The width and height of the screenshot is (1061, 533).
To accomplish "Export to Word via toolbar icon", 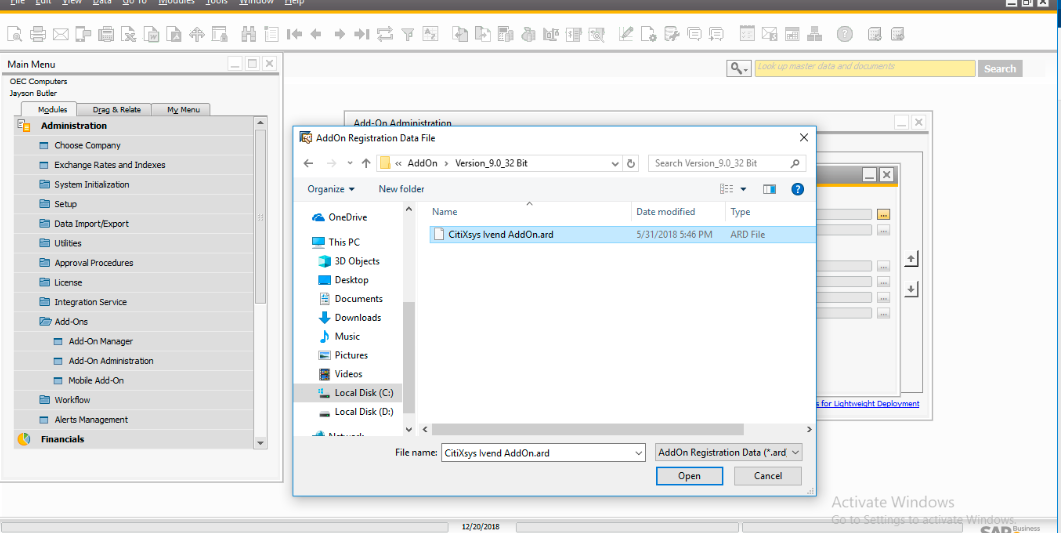I will 152,34.
